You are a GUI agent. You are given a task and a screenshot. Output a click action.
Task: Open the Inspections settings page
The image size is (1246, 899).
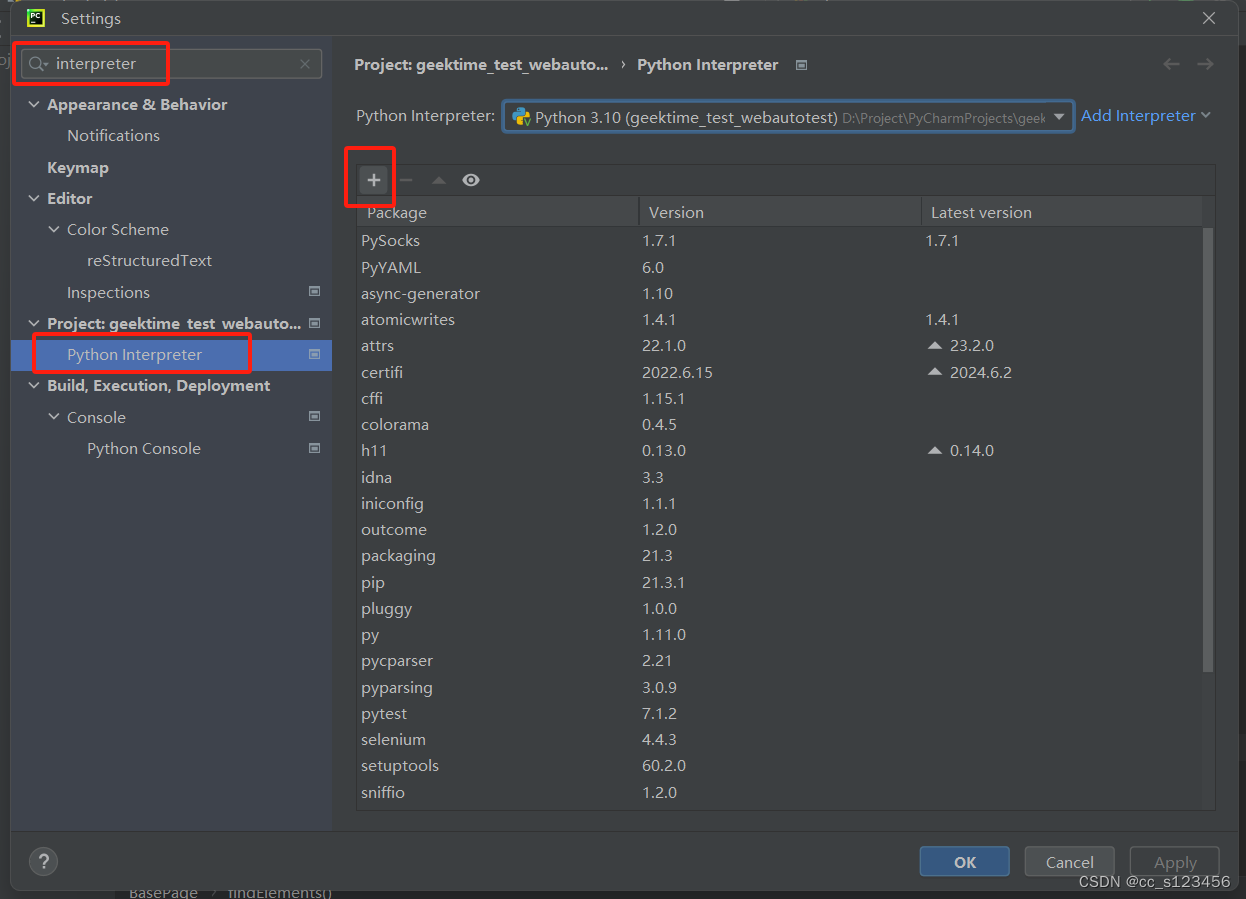tap(108, 292)
